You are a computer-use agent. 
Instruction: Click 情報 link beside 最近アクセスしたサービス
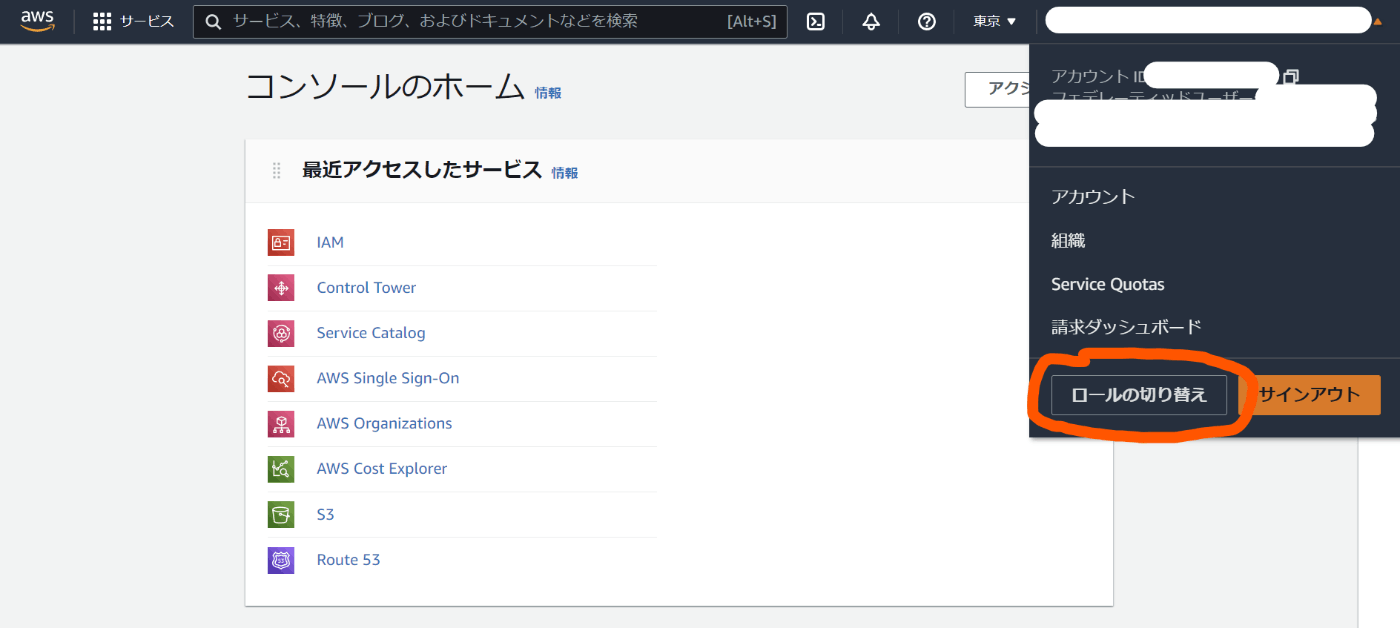(x=565, y=173)
